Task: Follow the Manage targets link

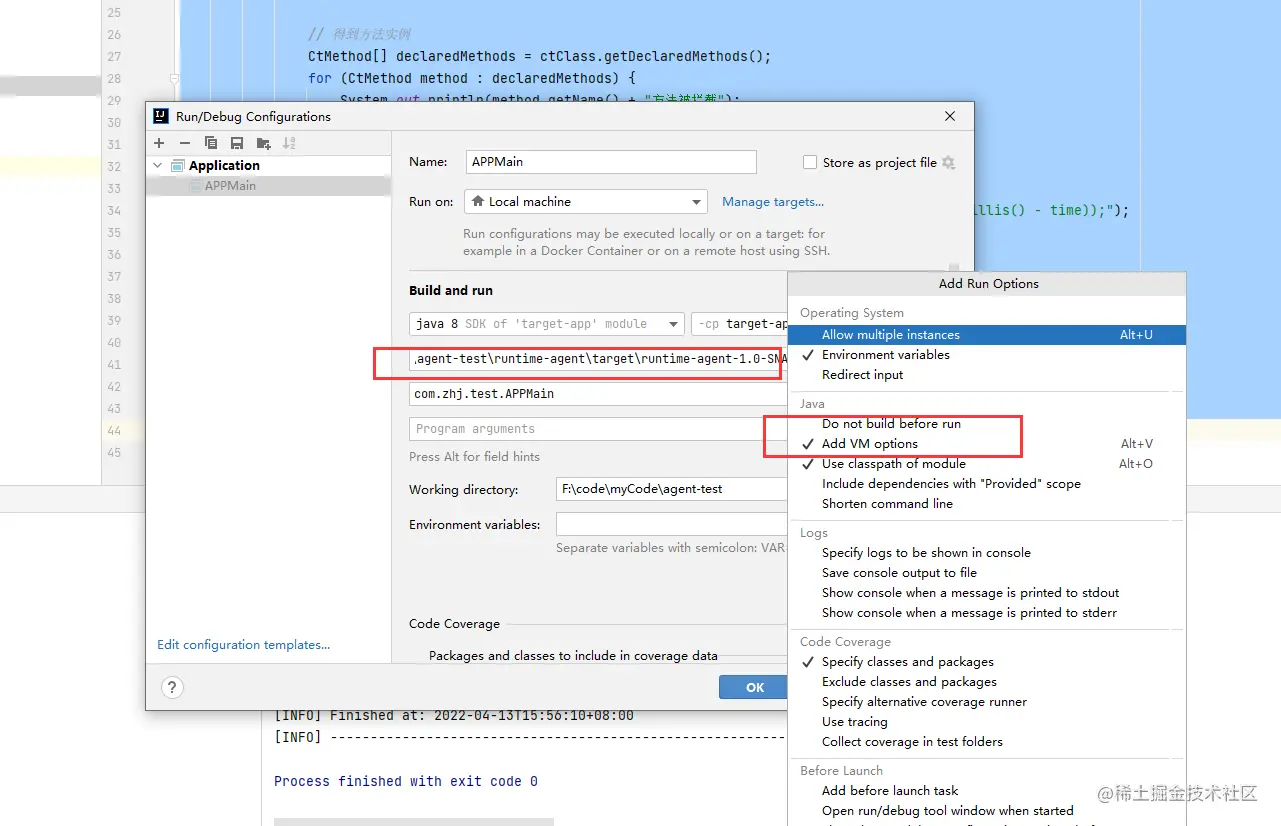Action: (x=773, y=201)
